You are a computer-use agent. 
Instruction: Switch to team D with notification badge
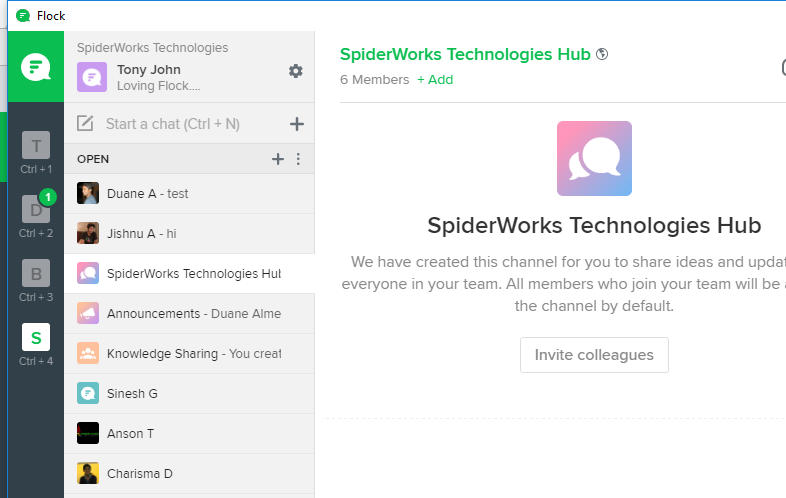(35, 210)
